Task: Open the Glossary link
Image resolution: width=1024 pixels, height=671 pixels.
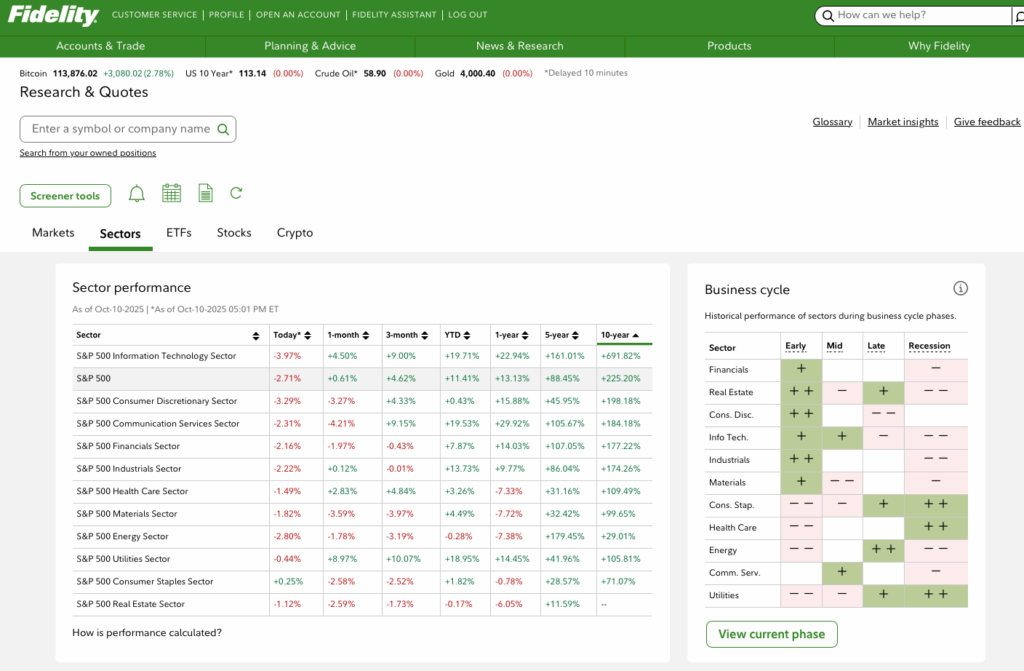Action: tap(832, 122)
